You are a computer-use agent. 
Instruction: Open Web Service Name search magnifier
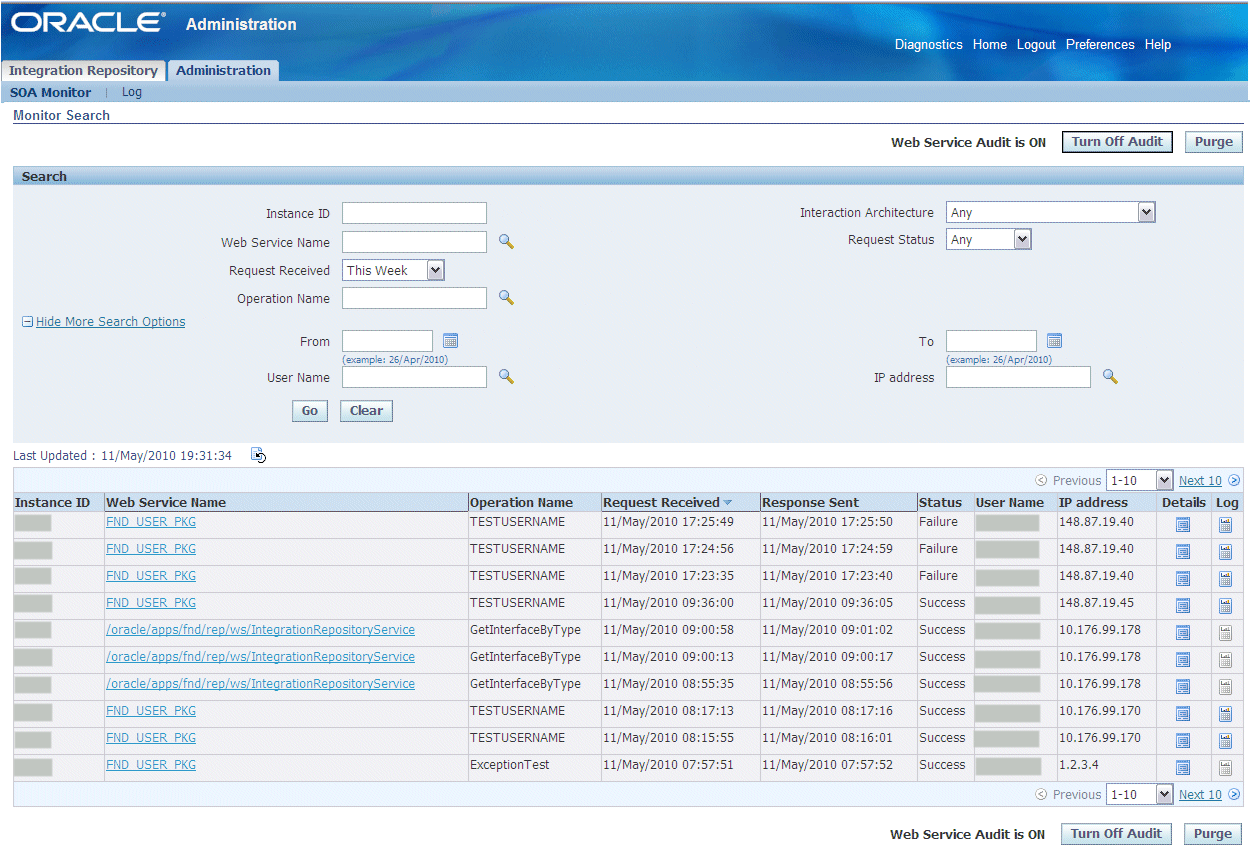pos(506,242)
